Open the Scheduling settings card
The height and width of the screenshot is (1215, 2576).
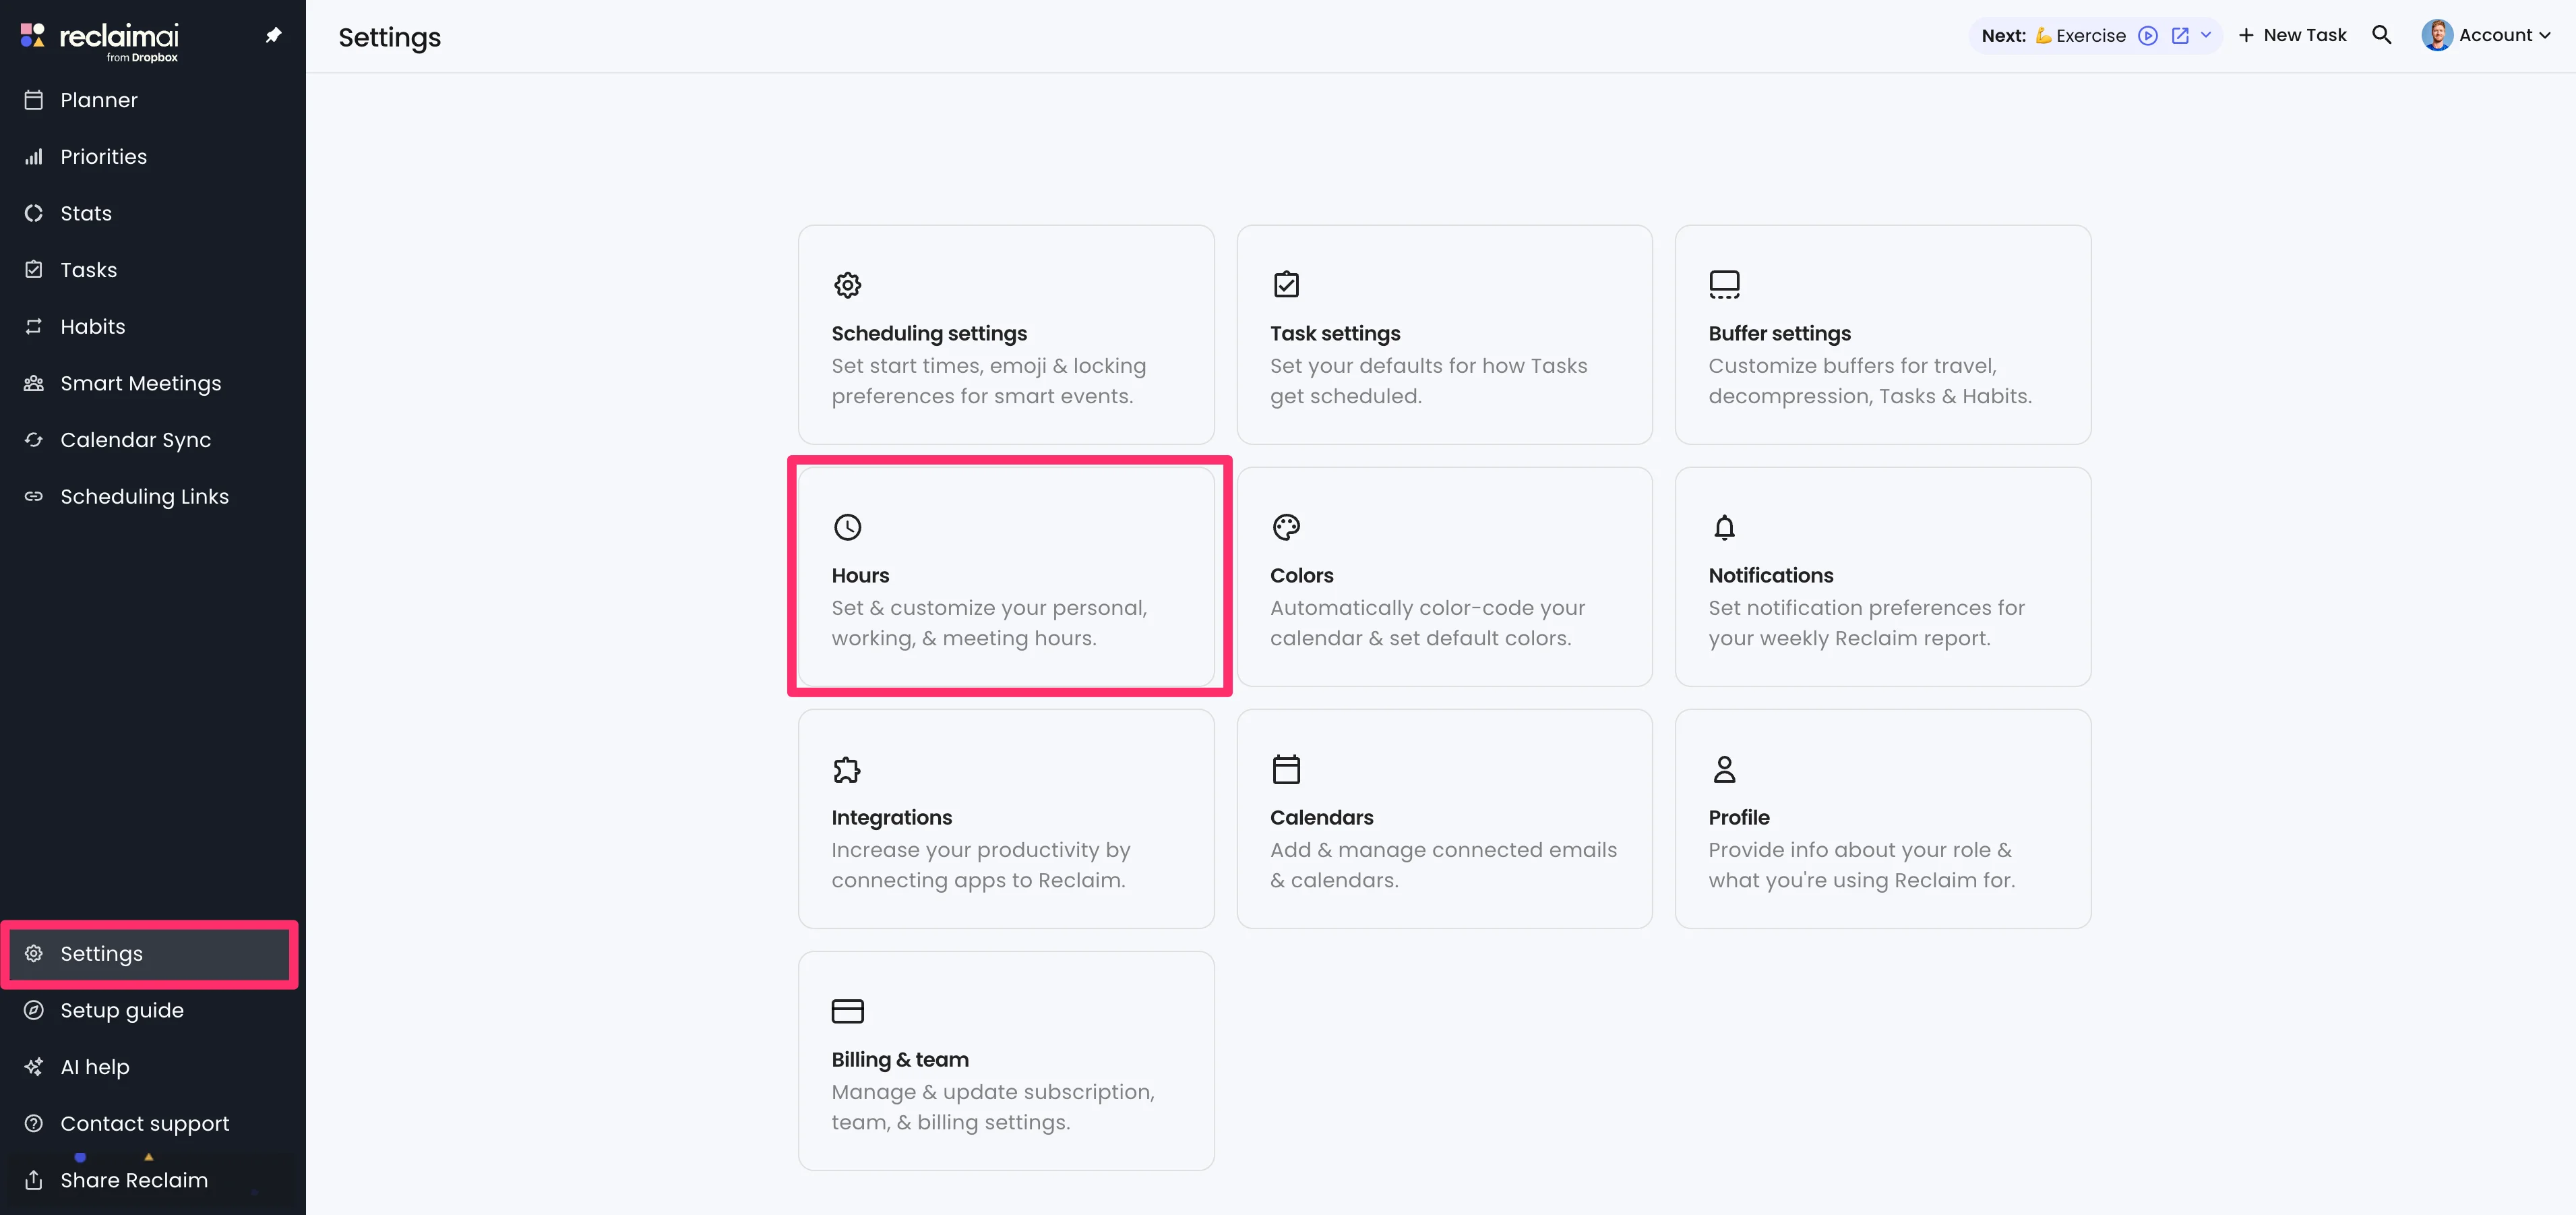pyautogui.click(x=1005, y=334)
